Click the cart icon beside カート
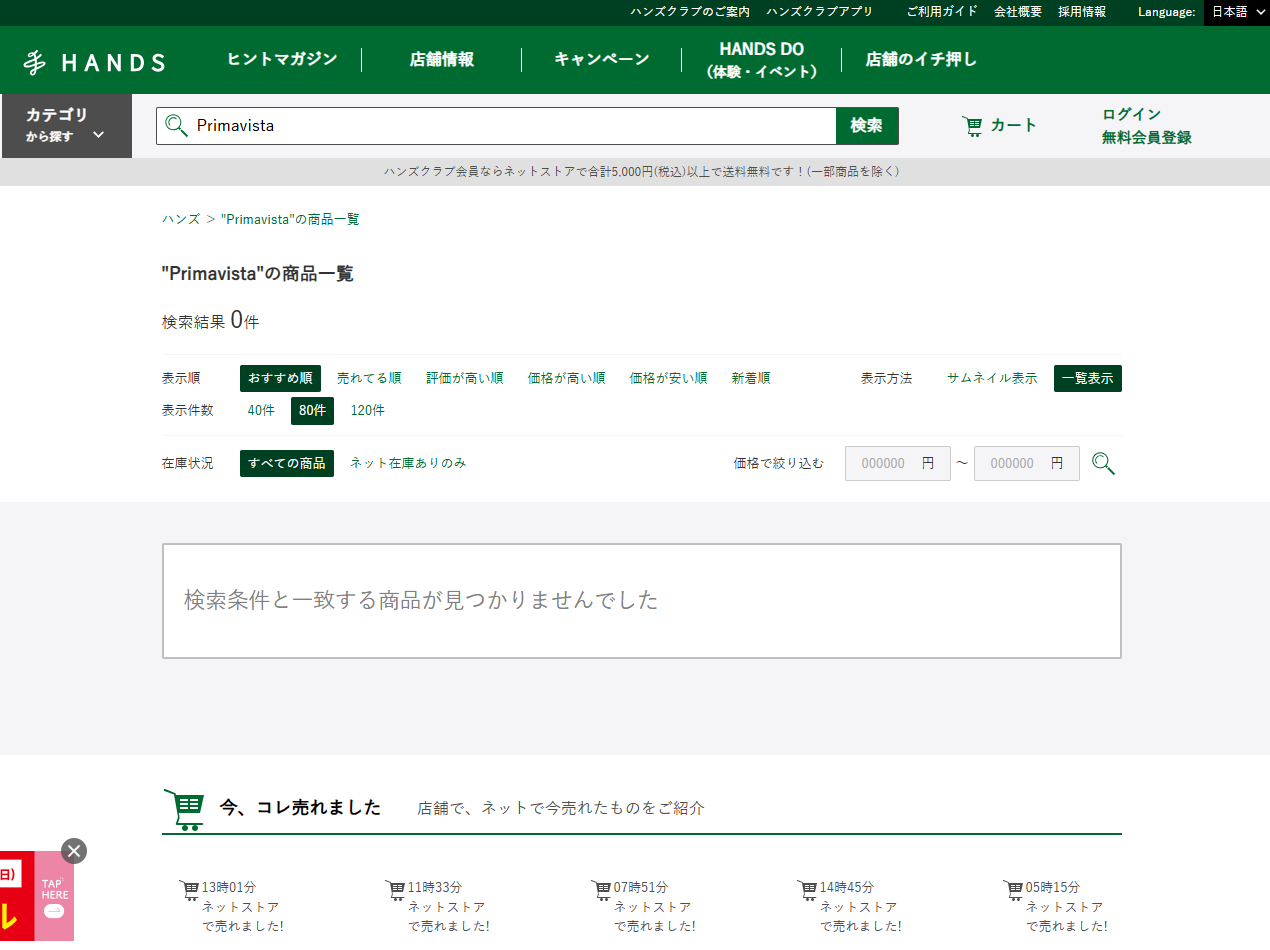The width and height of the screenshot is (1270, 950). [x=972, y=126]
